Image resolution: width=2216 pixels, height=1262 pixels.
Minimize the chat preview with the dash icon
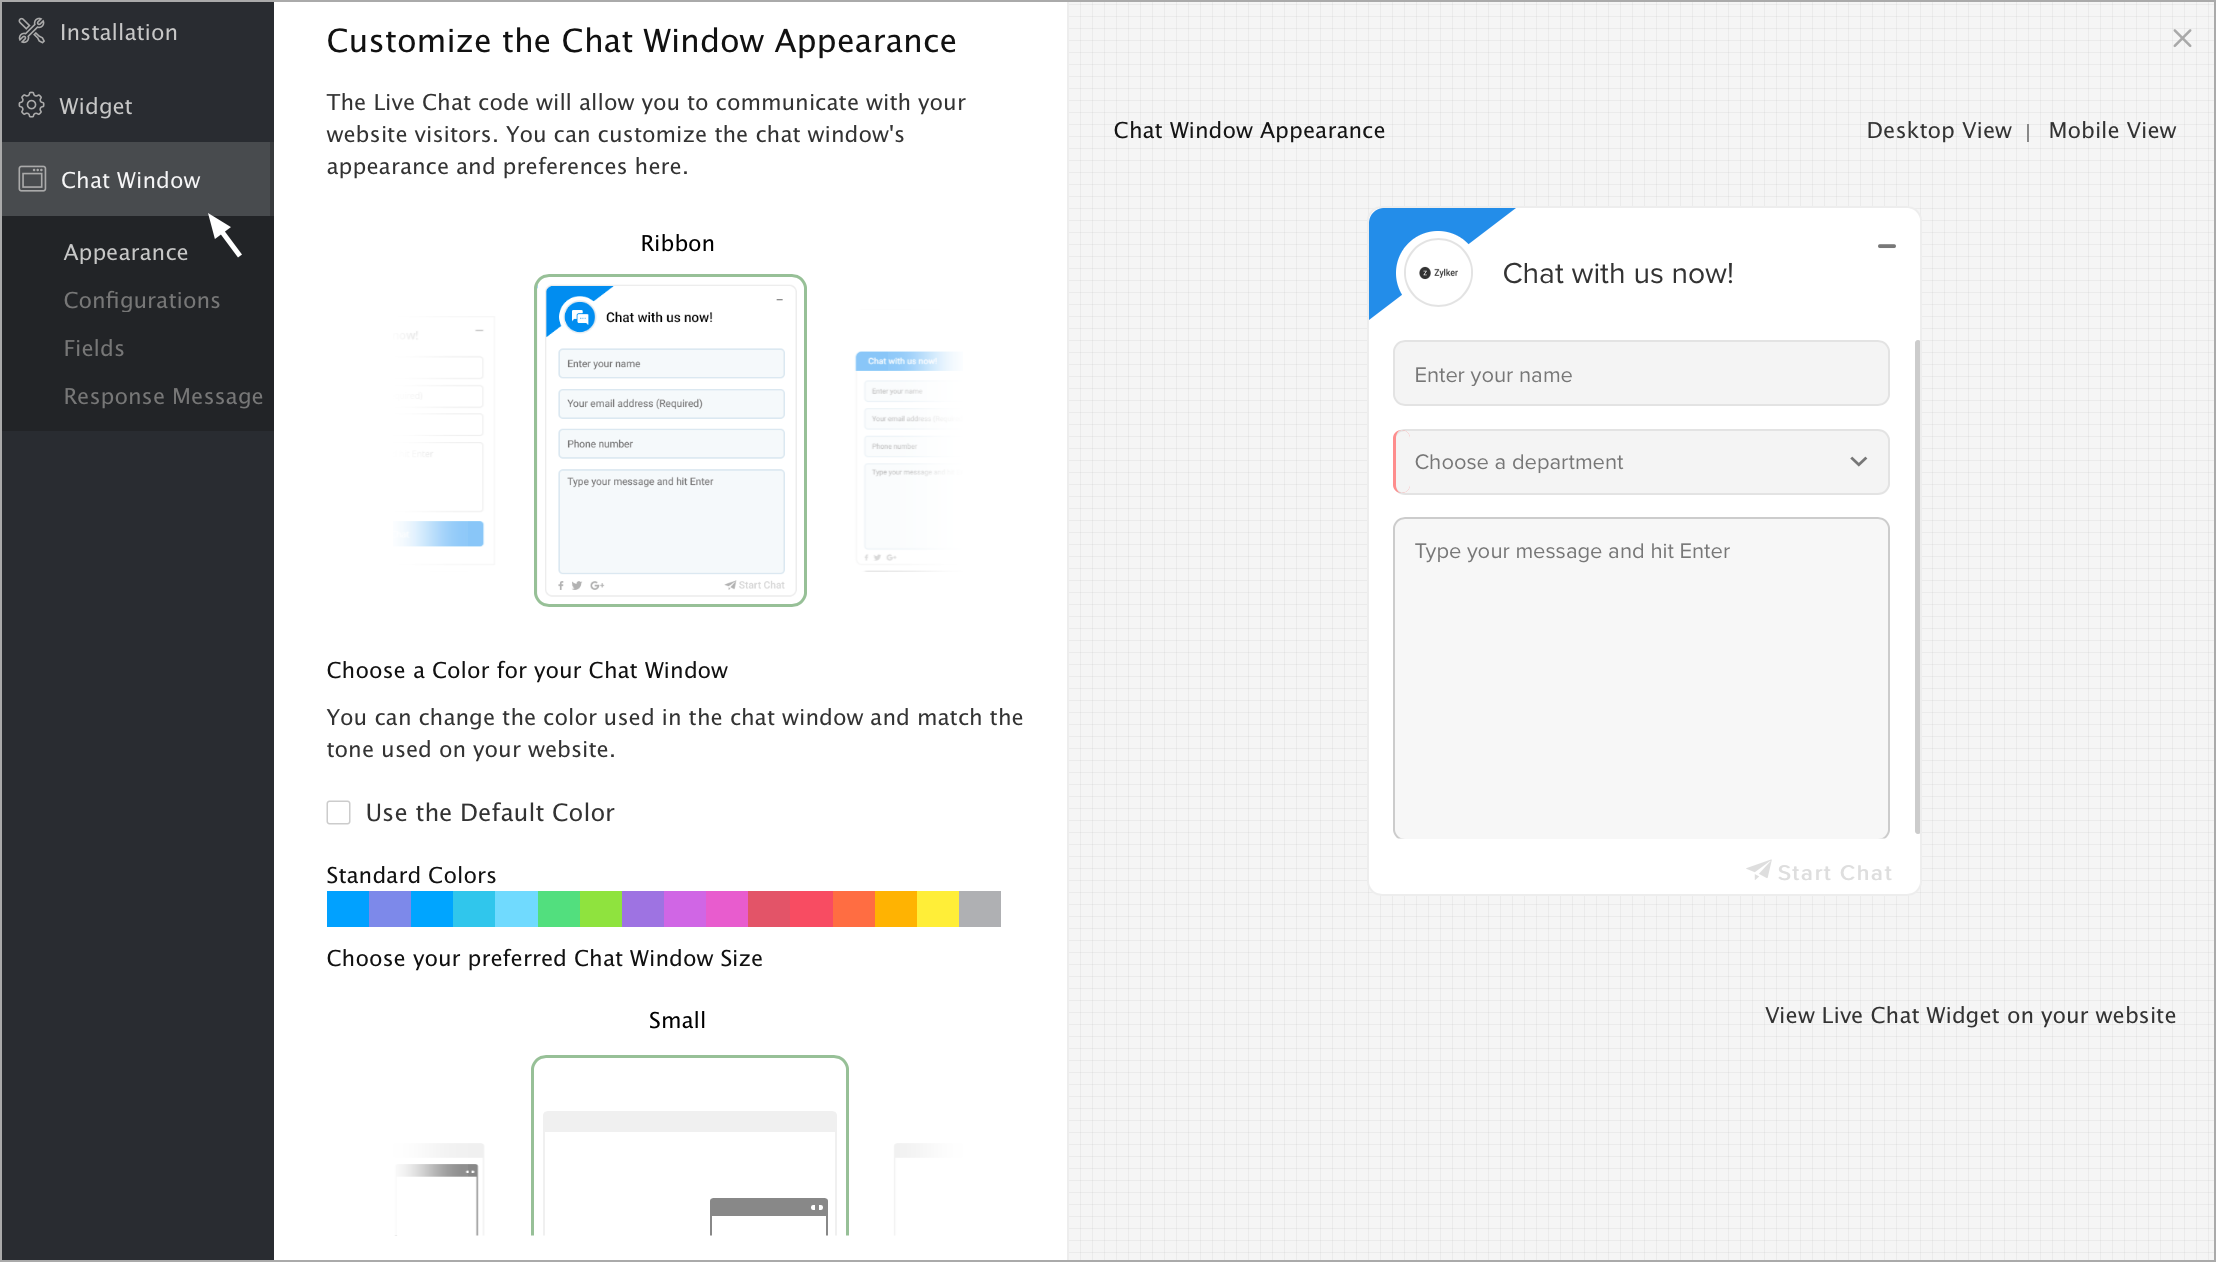pos(1886,246)
